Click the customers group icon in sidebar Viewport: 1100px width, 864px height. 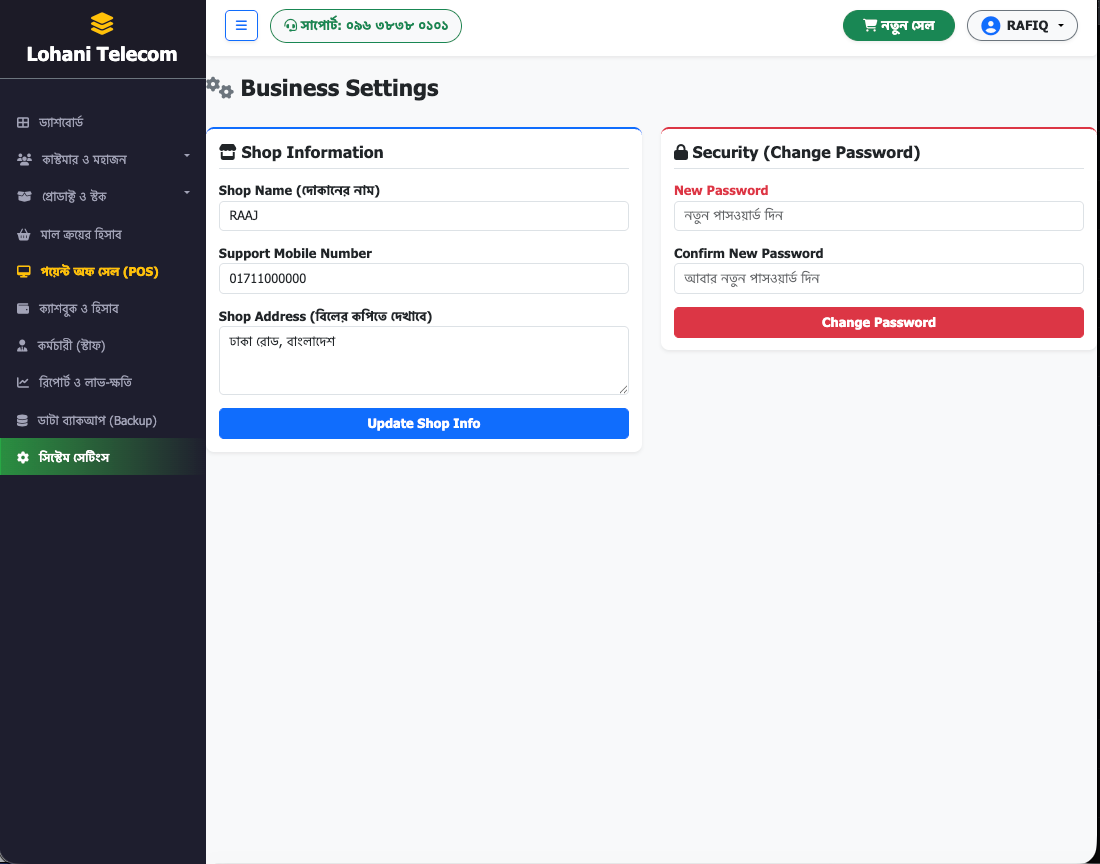24,160
